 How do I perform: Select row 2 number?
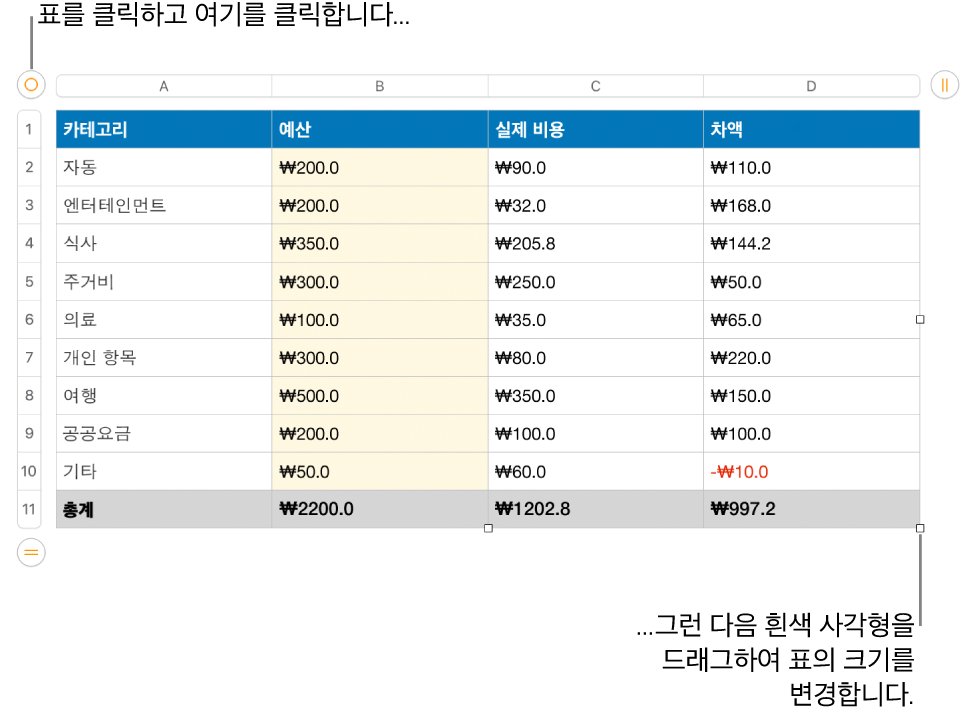point(29,167)
